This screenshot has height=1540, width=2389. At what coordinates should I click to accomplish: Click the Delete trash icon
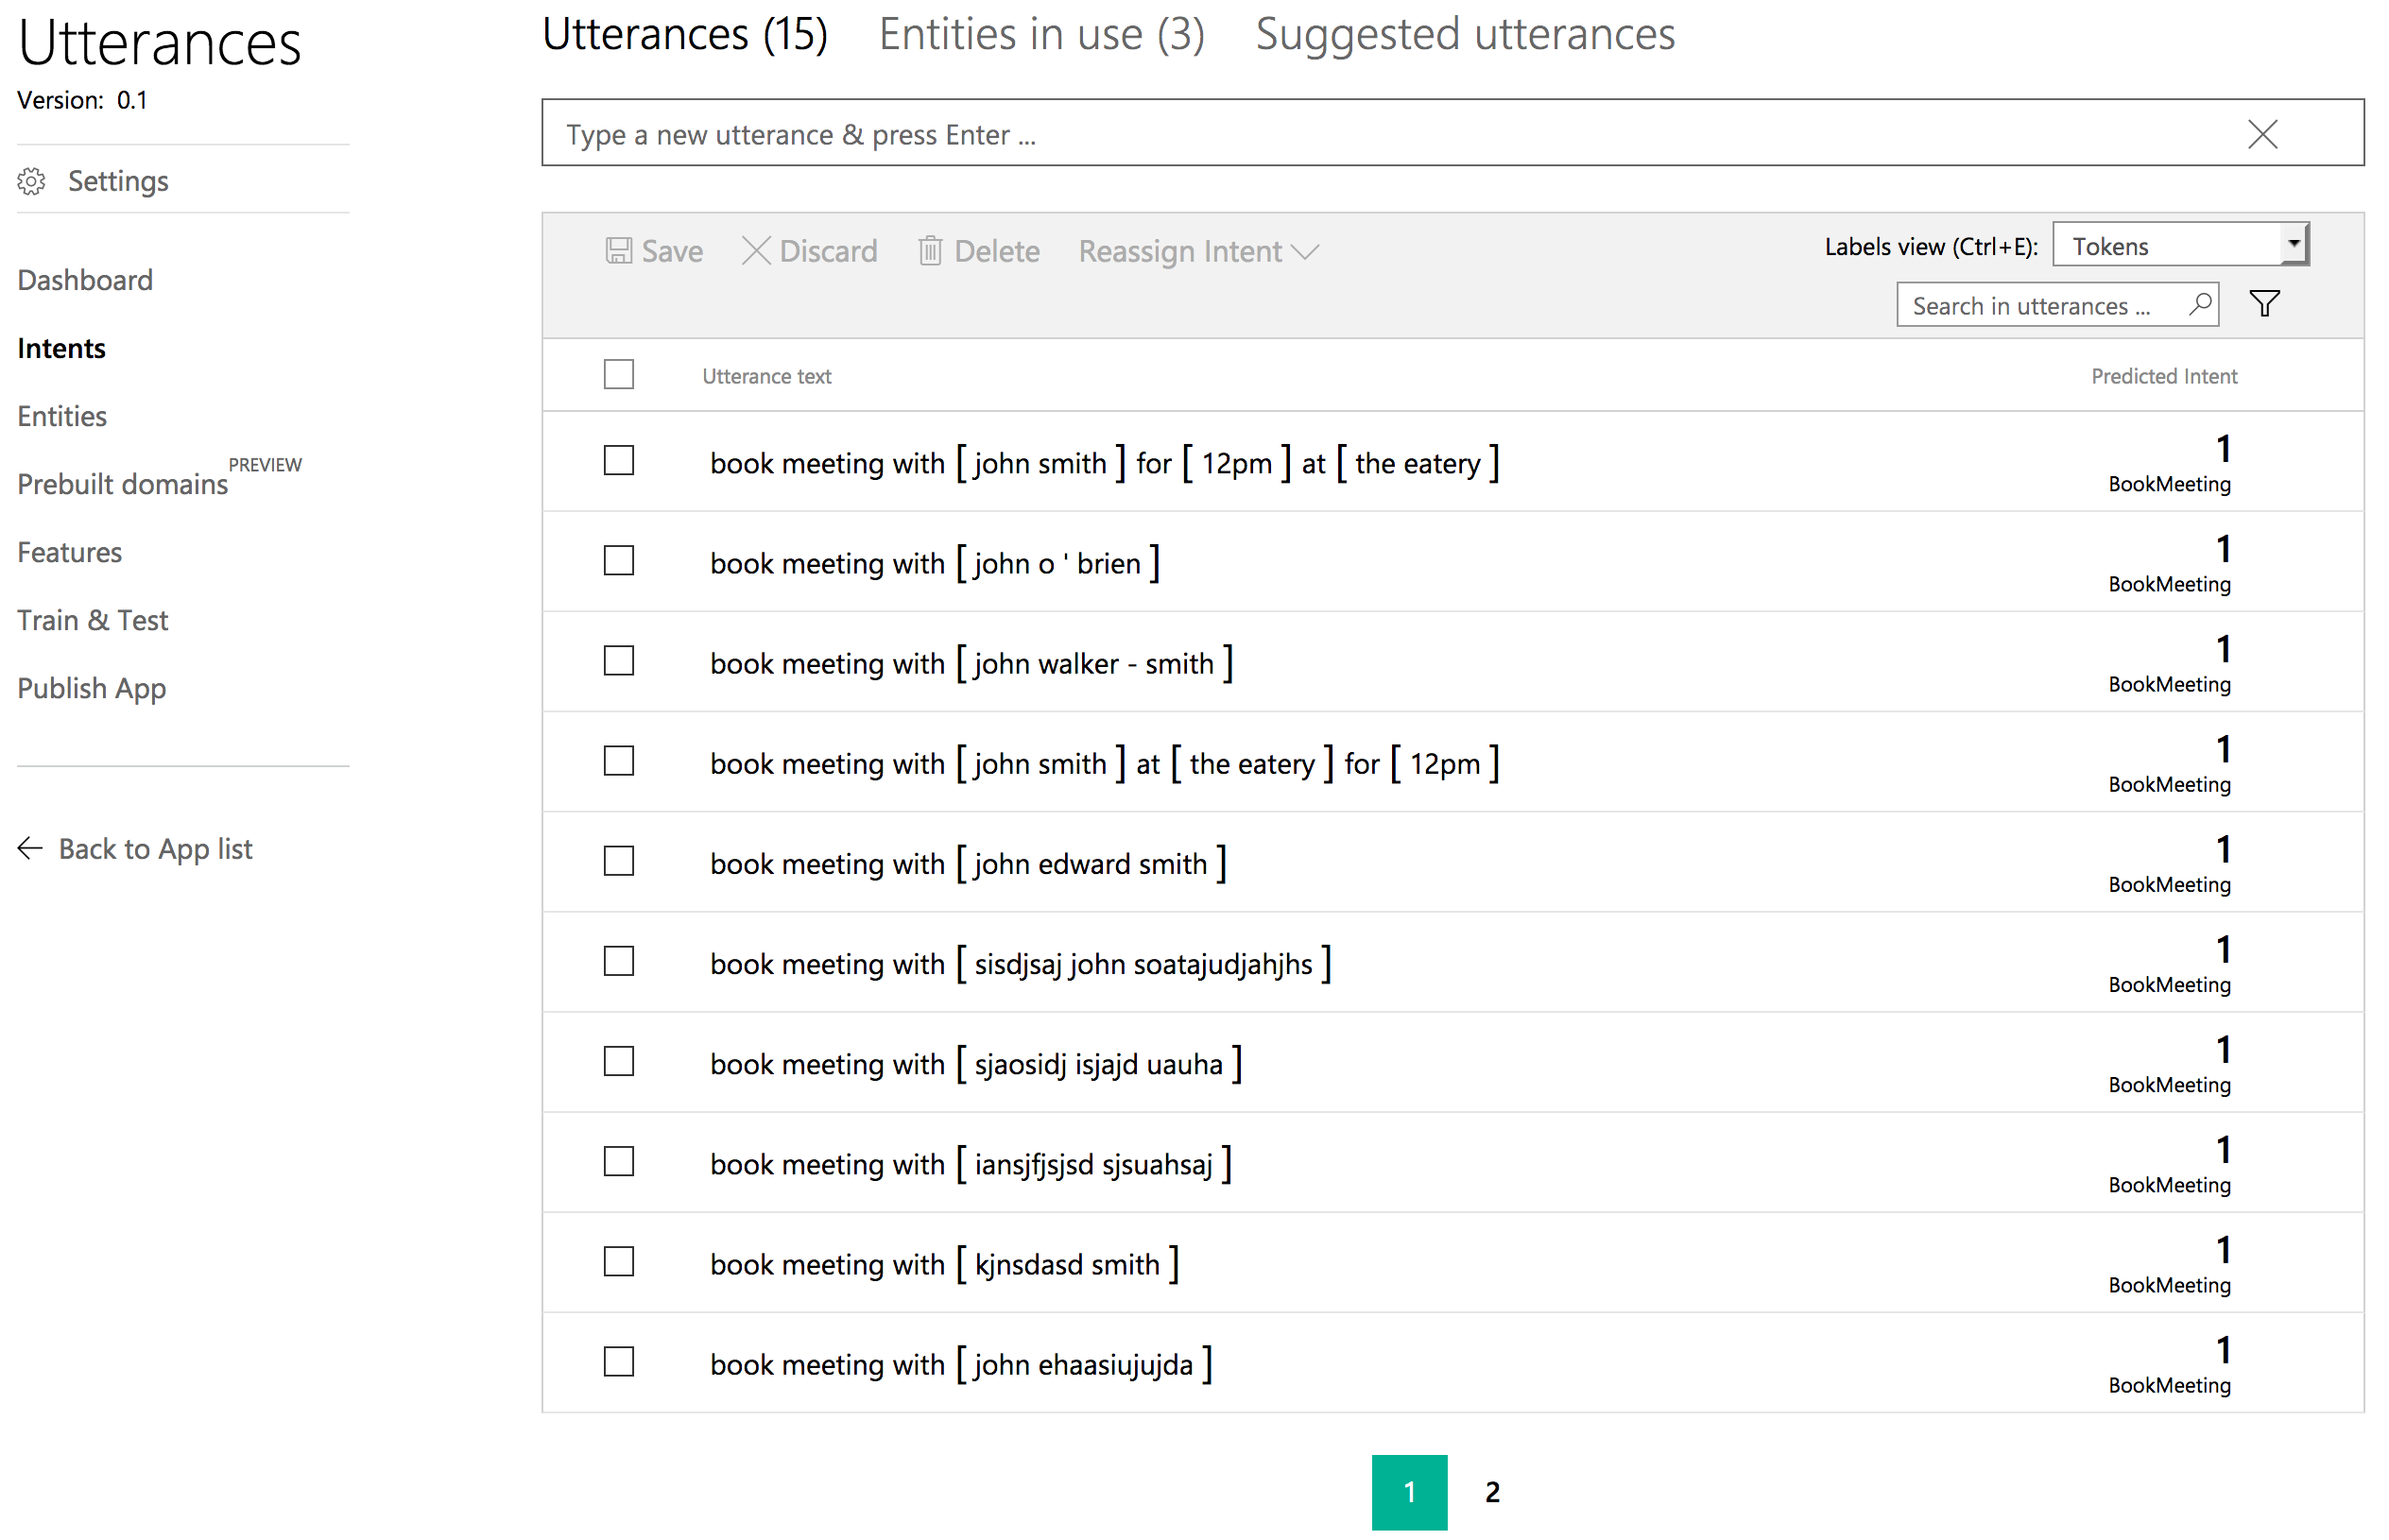tap(931, 251)
